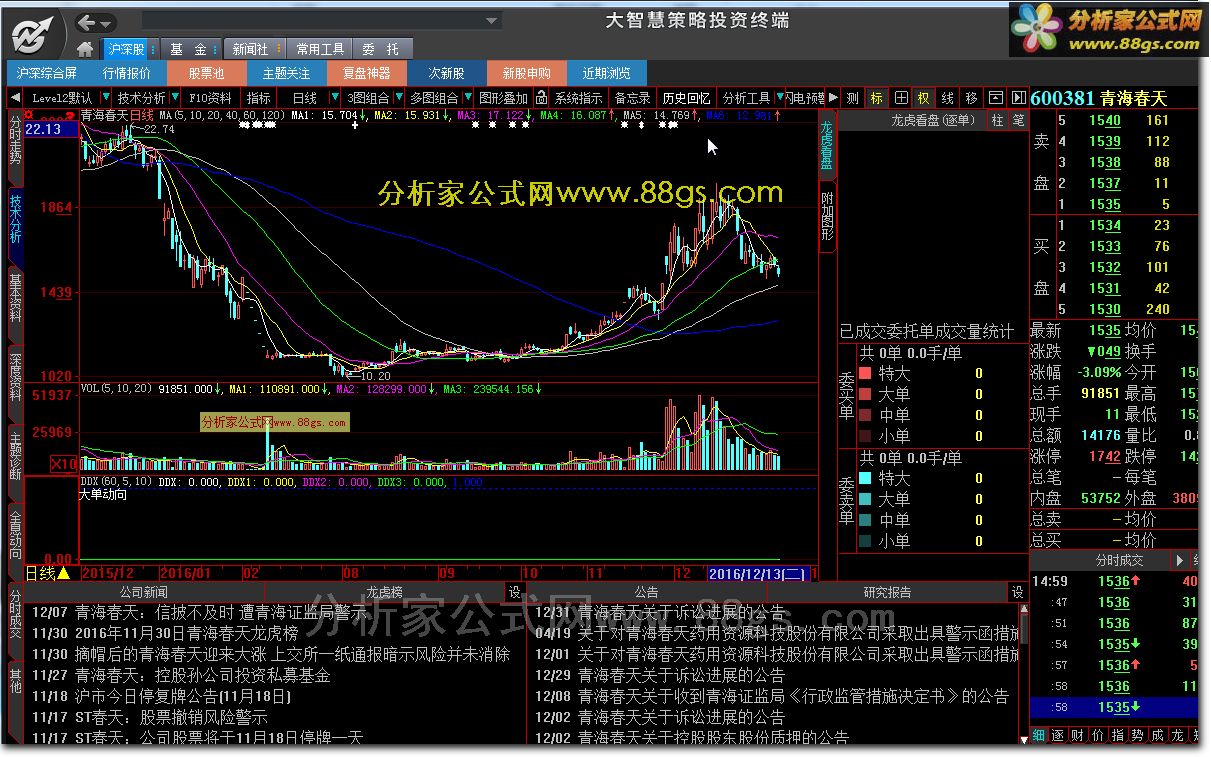Select the 细 bottom tab
This screenshot has height=757, width=1211.
[x=1039, y=735]
